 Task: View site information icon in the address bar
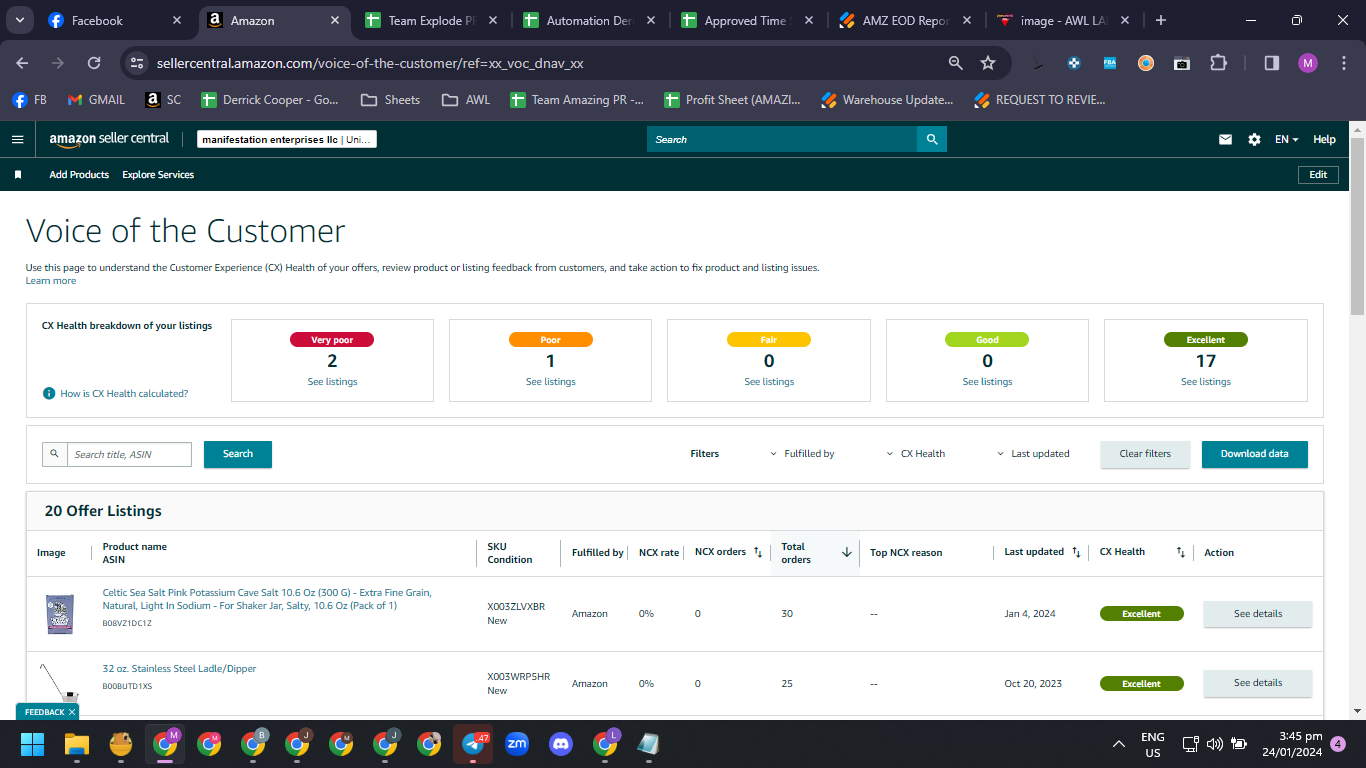point(138,63)
